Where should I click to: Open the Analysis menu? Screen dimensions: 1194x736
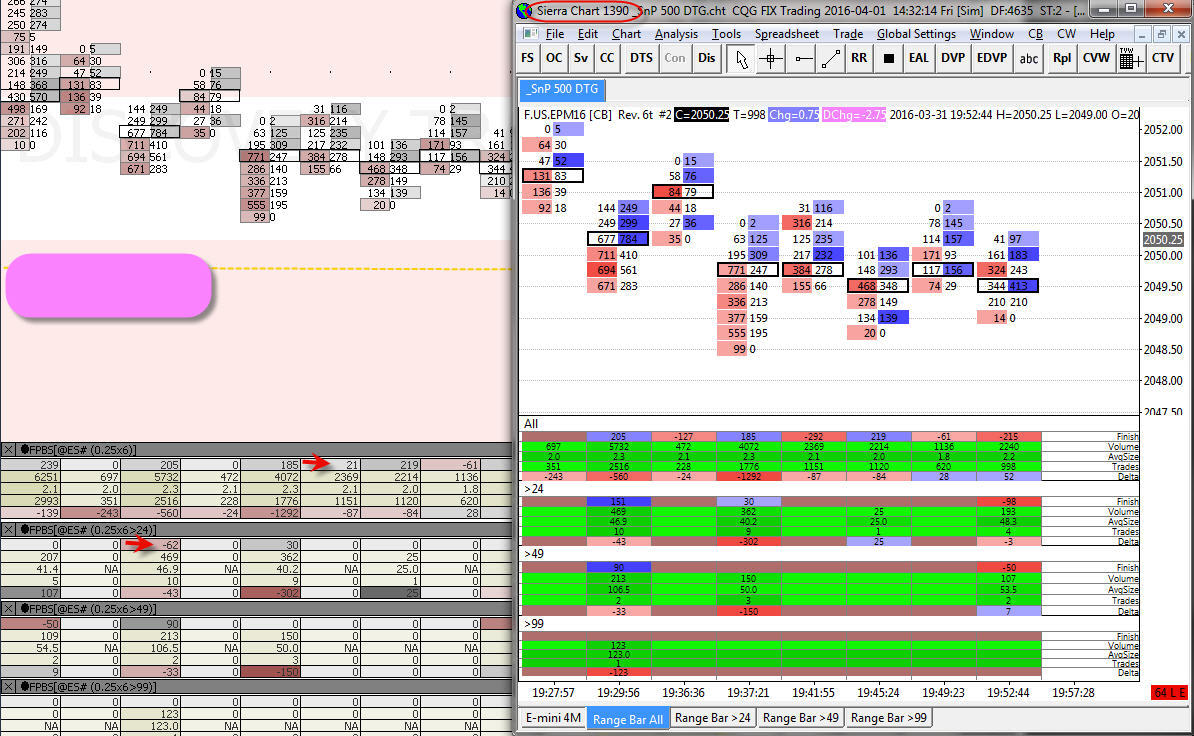pyautogui.click(x=676, y=34)
